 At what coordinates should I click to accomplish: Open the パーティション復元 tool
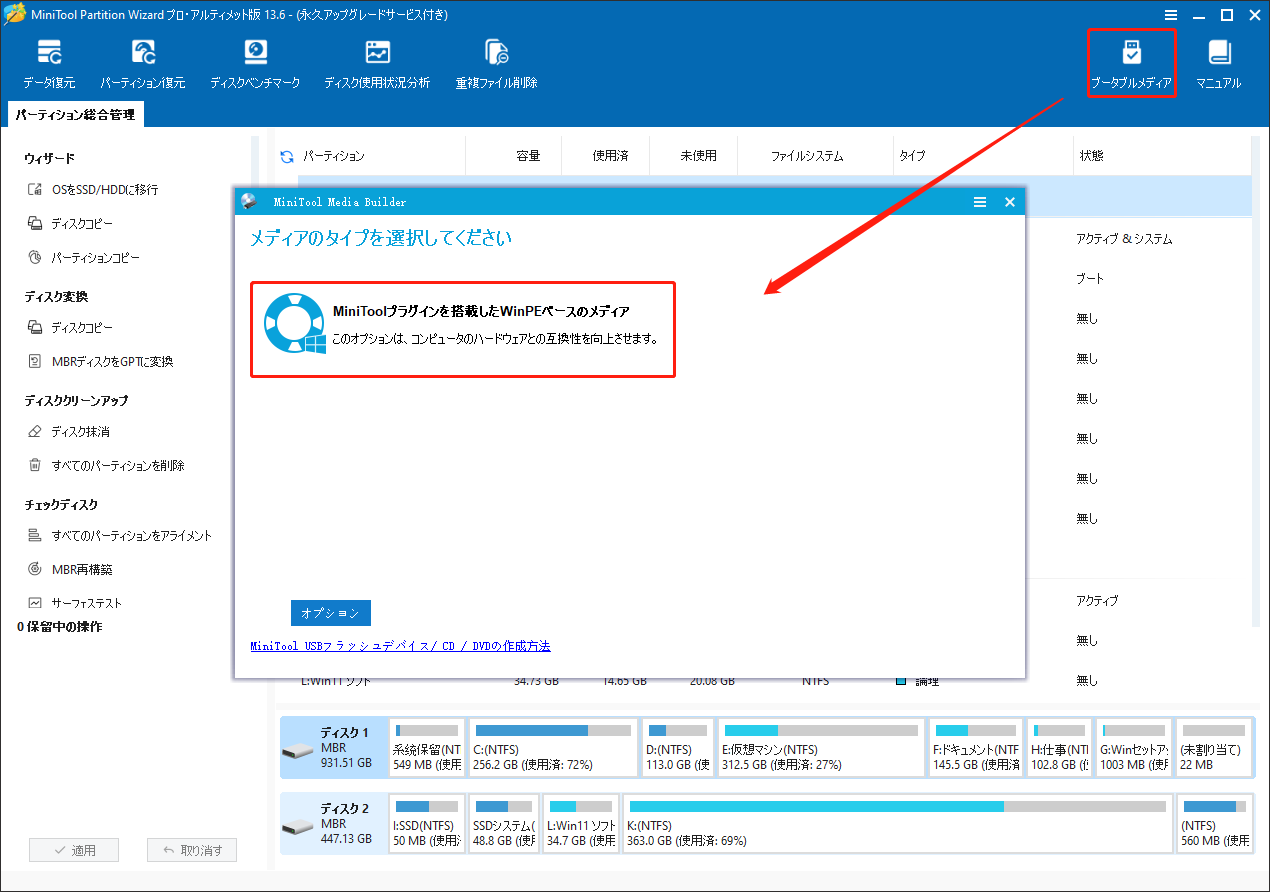(143, 65)
